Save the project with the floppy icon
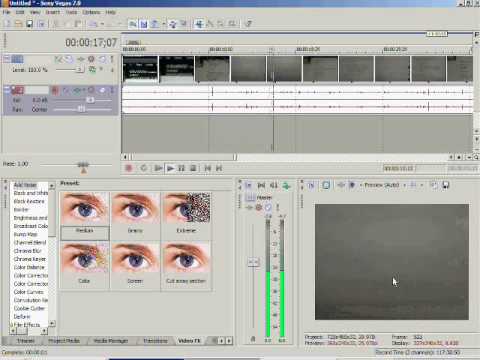Image resolution: width=480 pixels, height=360 pixels. point(30,24)
